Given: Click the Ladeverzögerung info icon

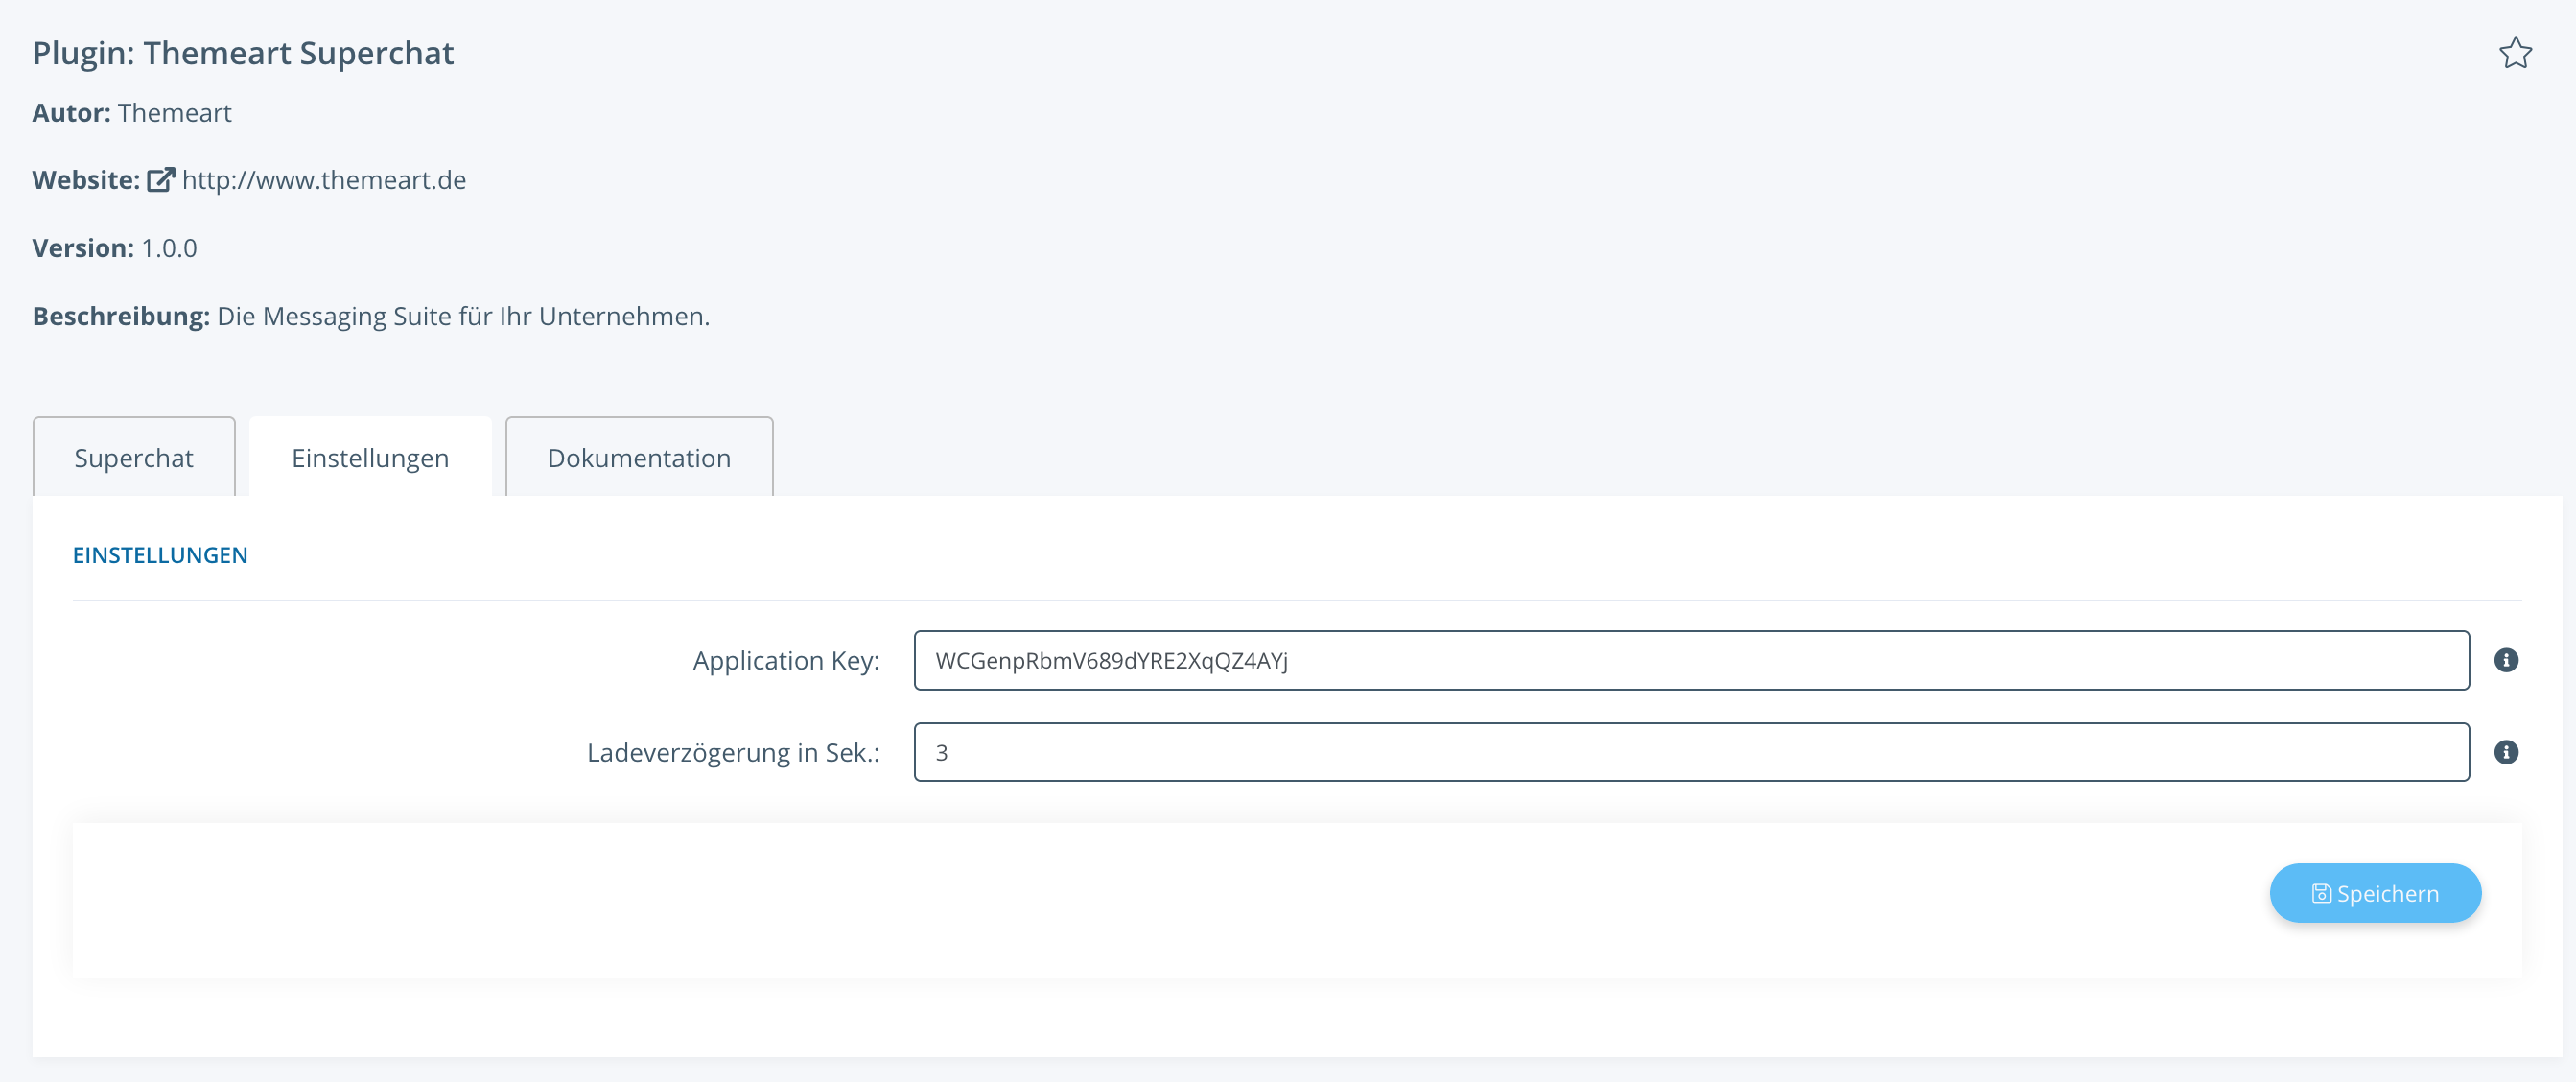Looking at the screenshot, I should (2506, 752).
